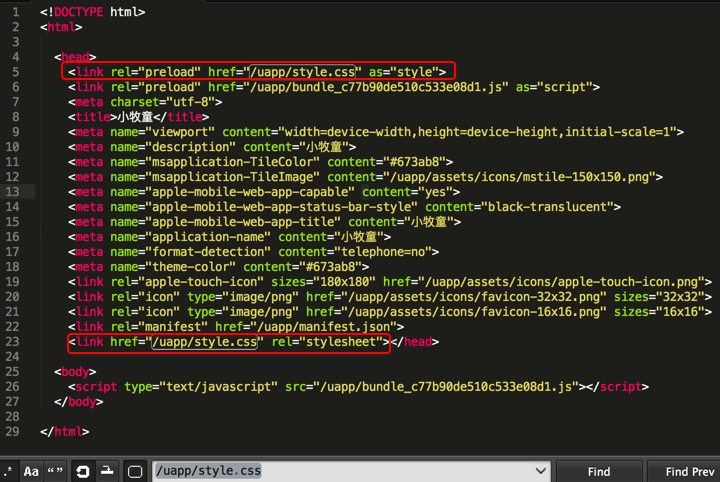The image size is (720, 482).
Task: Click line number 29 in the gutter
Action: pyautogui.click(x=12, y=432)
